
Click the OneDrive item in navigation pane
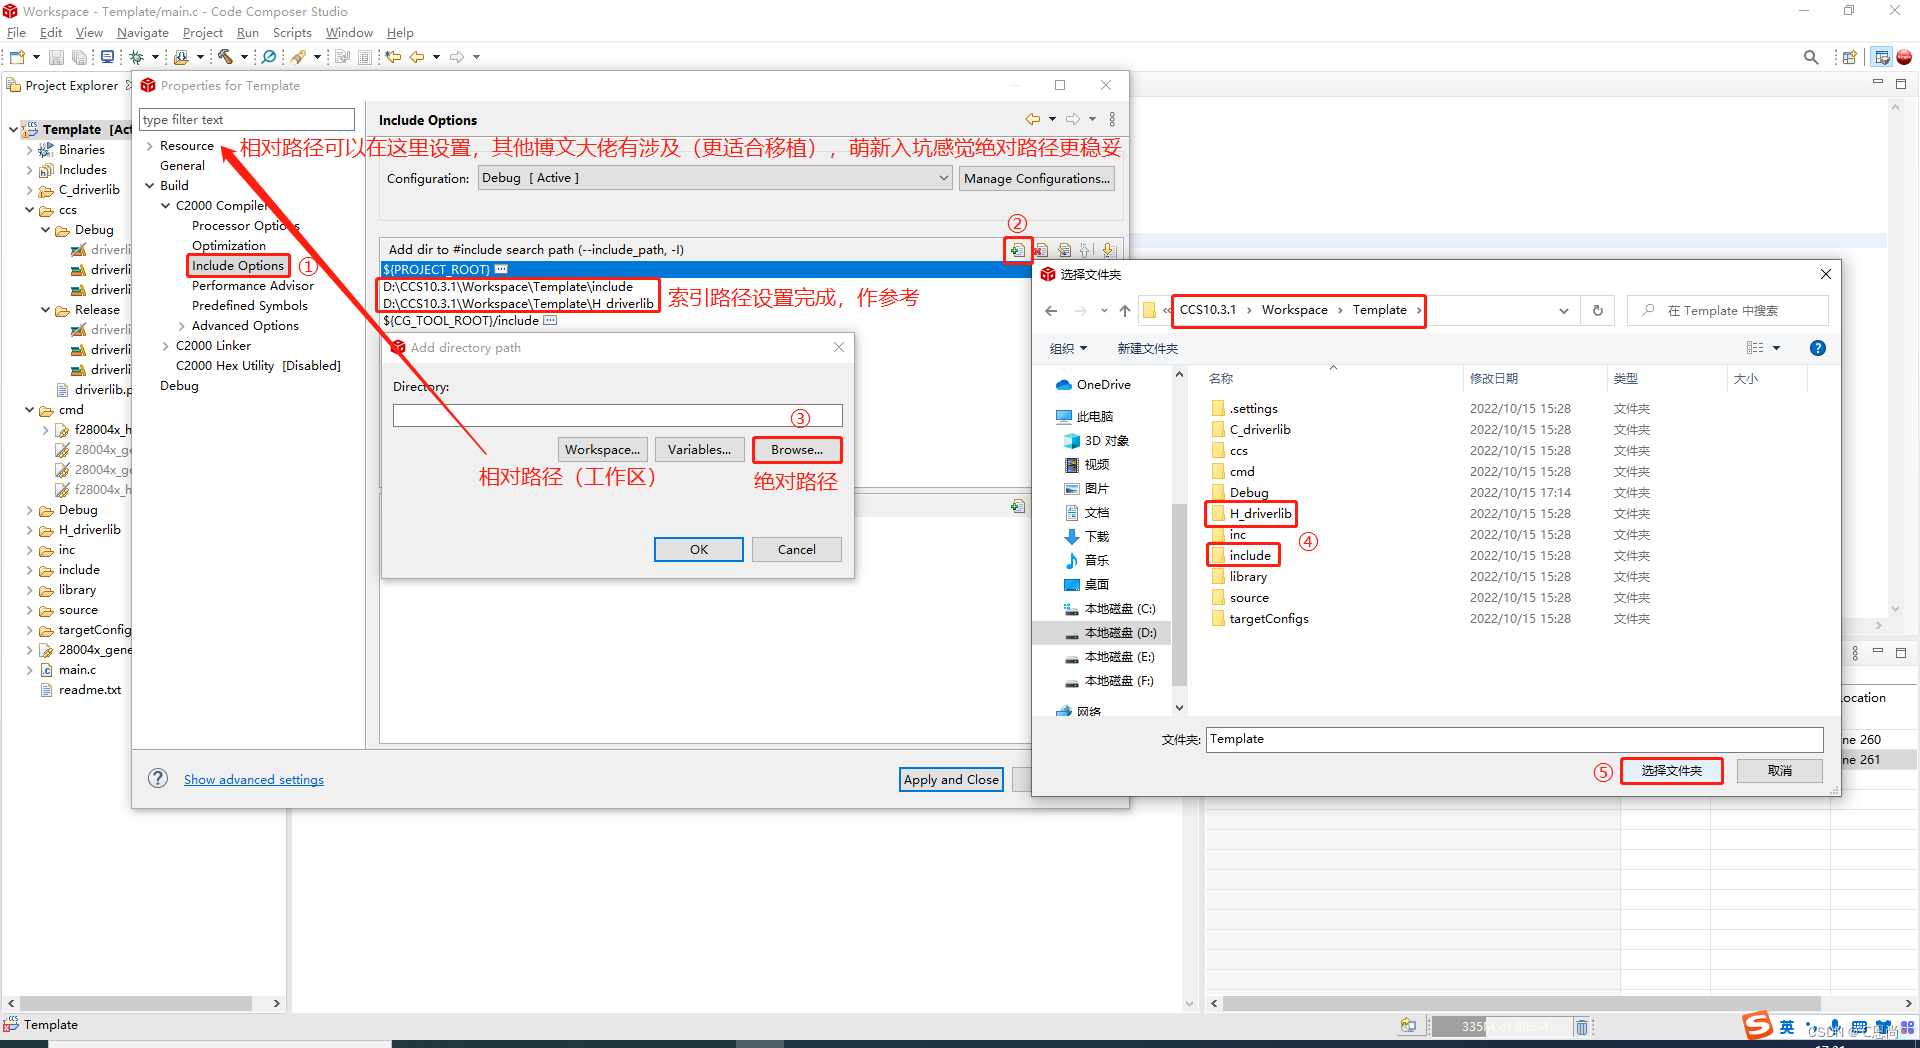1094,384
